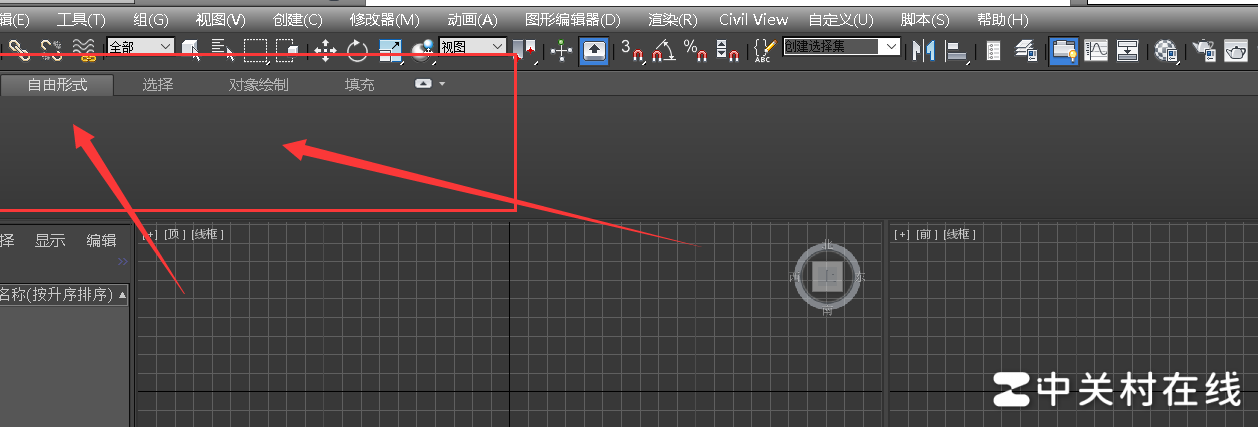
Task: Click Edit Named Selection Sets icon
Action: [765, 49]
